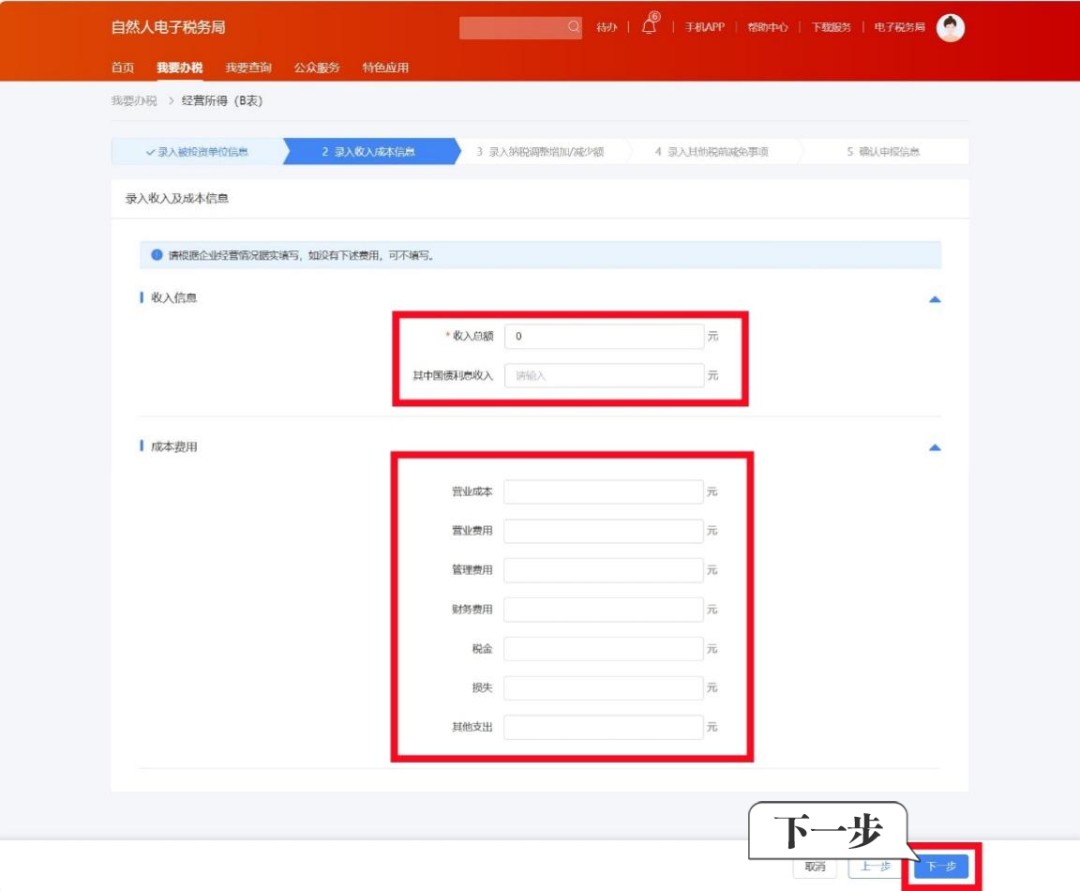
Task: Open the 公众服务 menu
Action: point(317,68)
